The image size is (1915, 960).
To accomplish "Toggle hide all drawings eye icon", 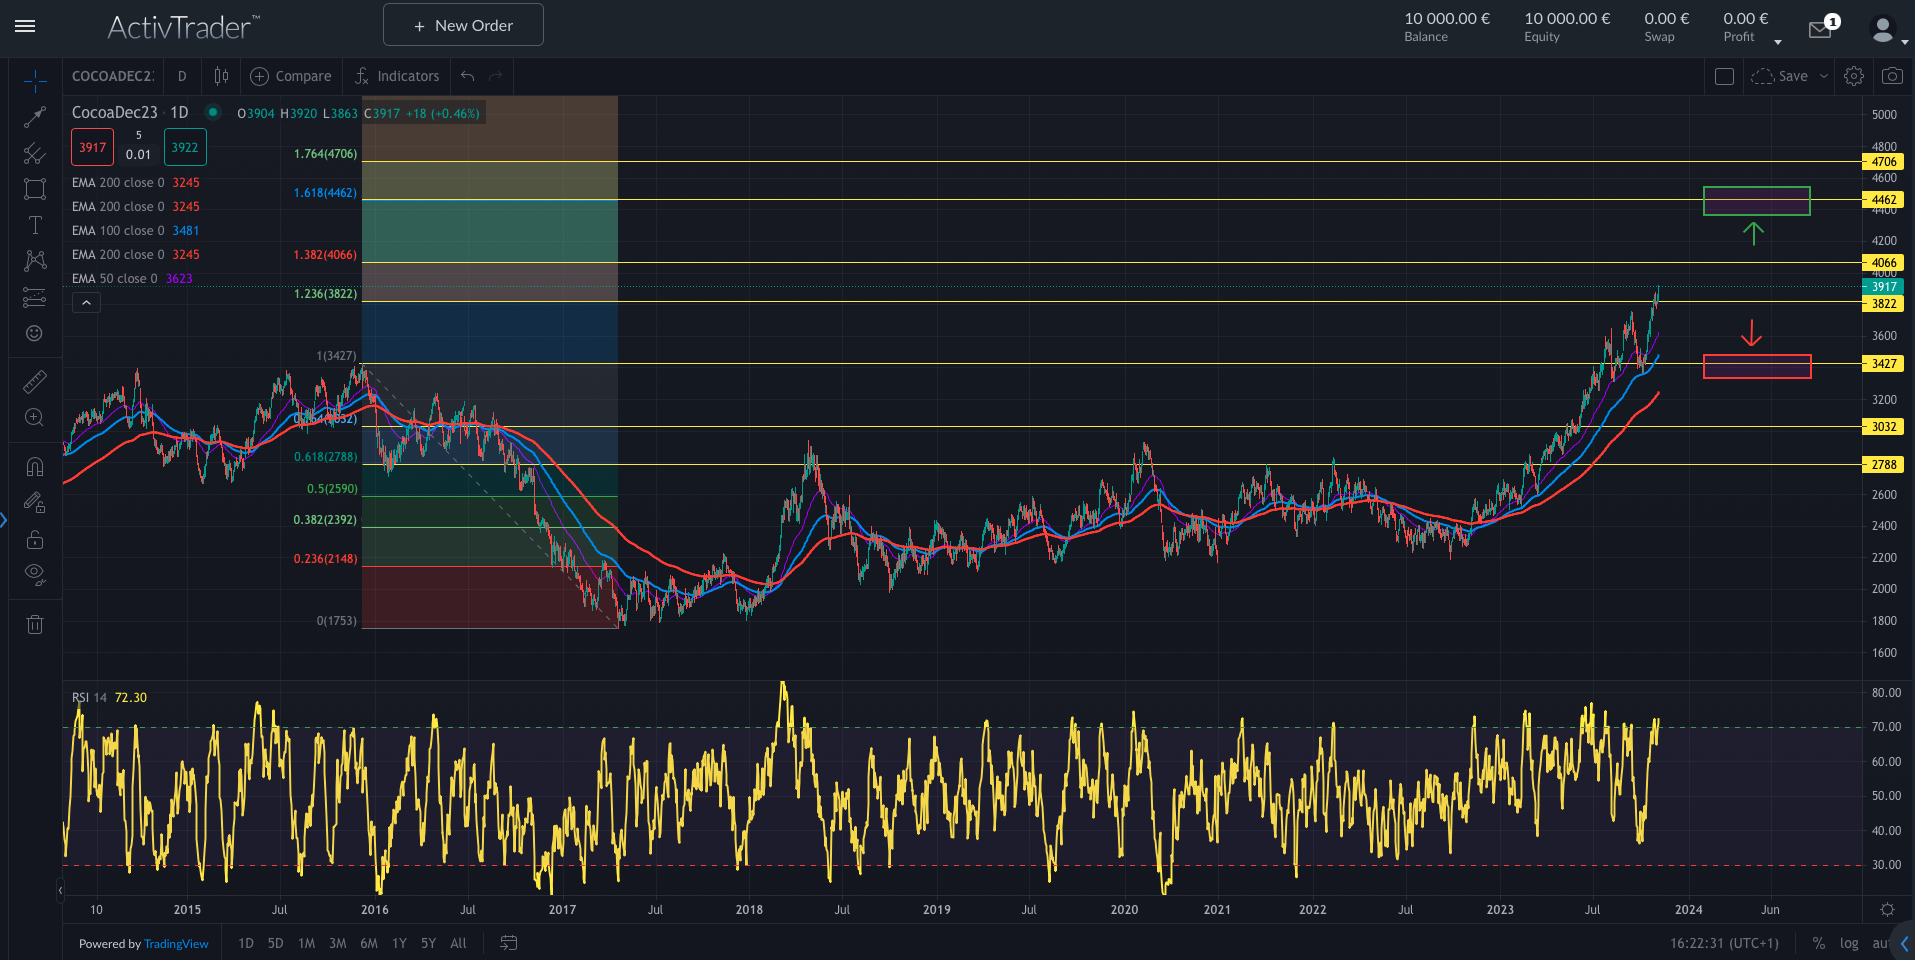I will (35, 574).
